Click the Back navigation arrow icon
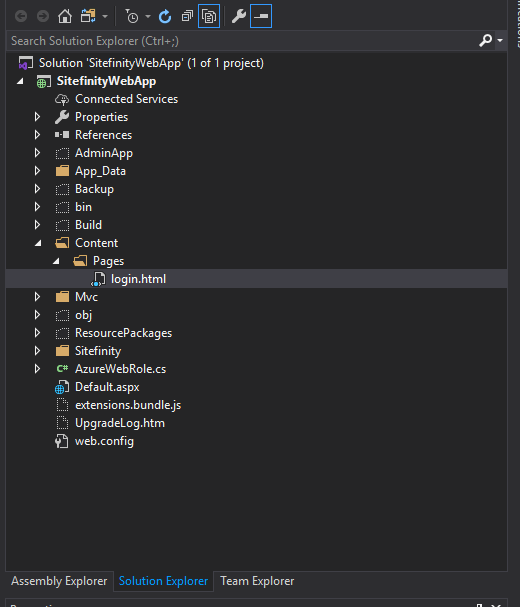Image resolution: width=520 pixels, height=607 pixels. pyautogui.click(x=21, y=16)
